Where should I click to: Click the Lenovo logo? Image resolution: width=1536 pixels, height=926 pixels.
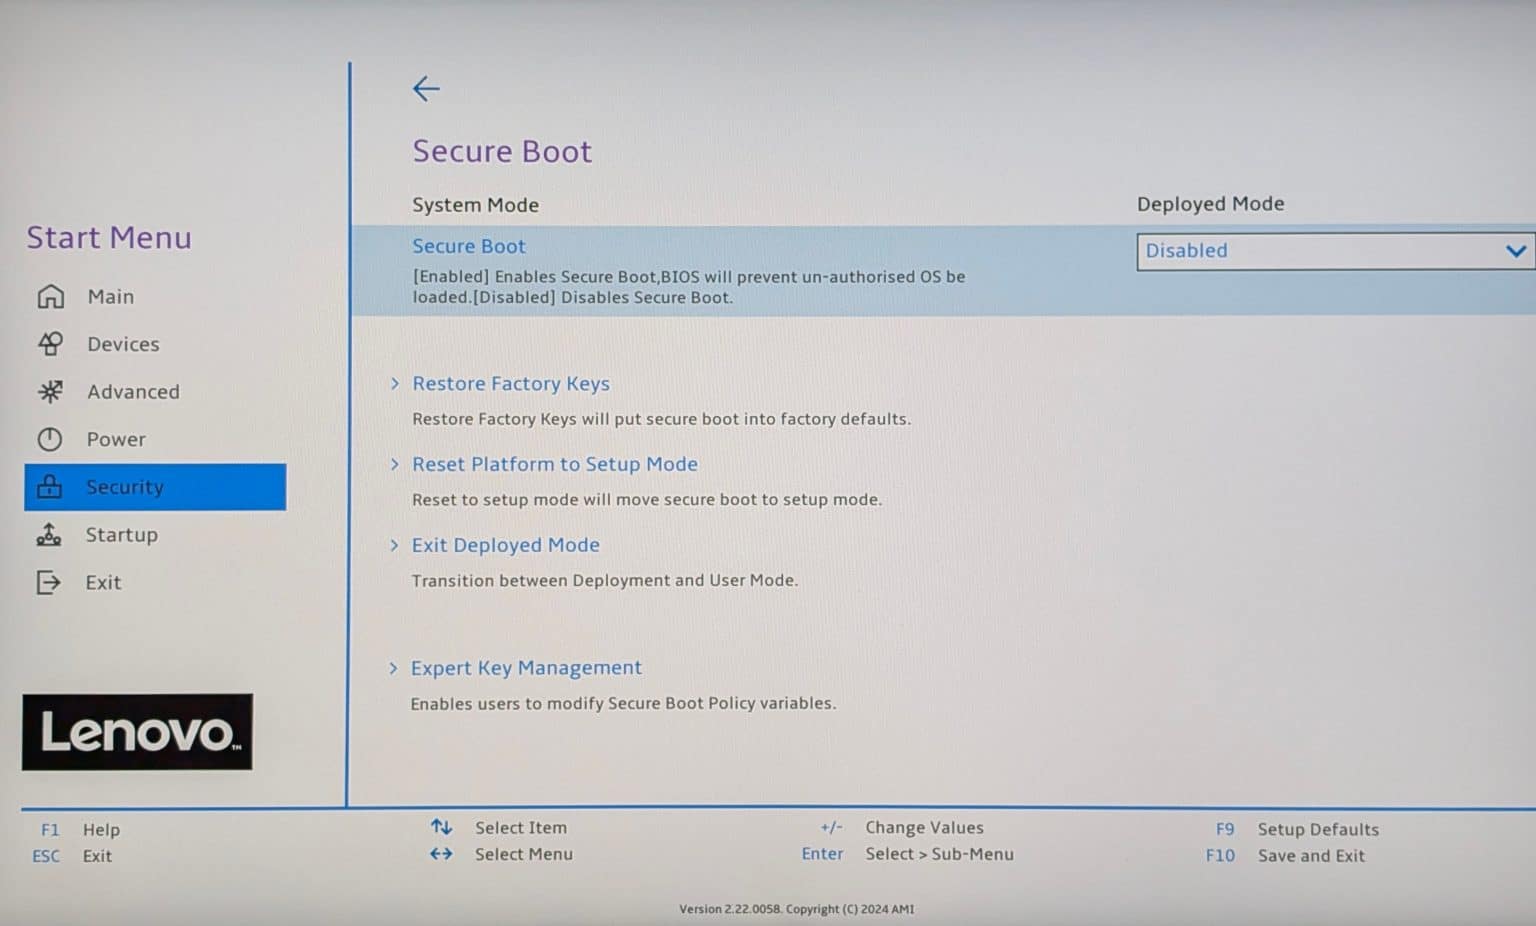[x=137, y=731]
